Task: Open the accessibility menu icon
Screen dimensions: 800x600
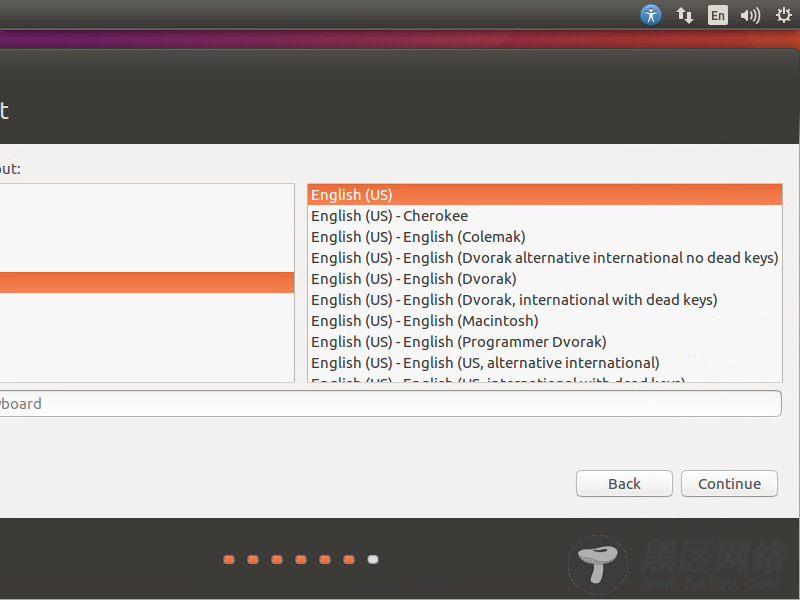Action: pyautogui.click(x=651, y=15)
